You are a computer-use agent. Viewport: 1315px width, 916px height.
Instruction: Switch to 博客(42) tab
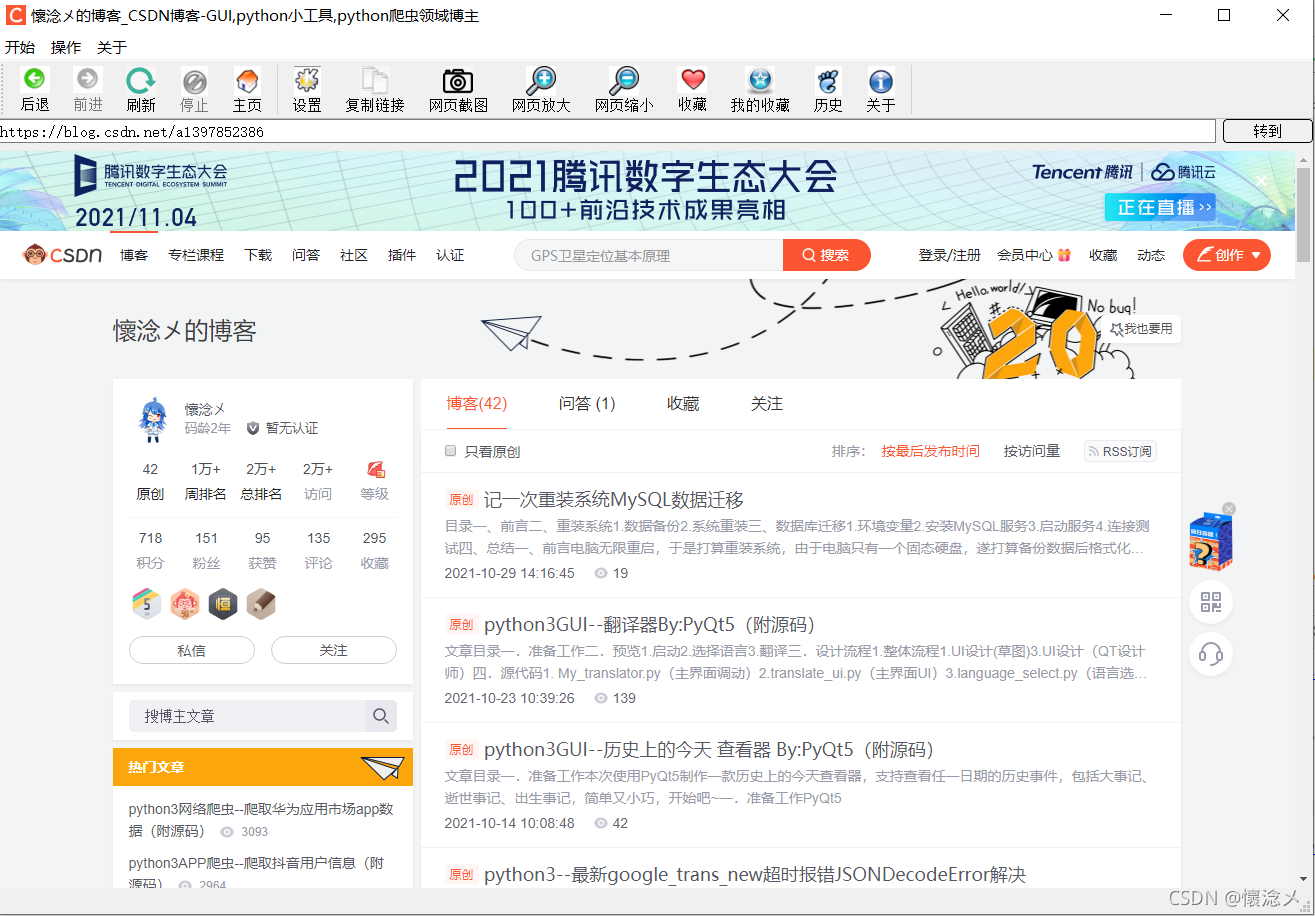click(x=477, y=404)
